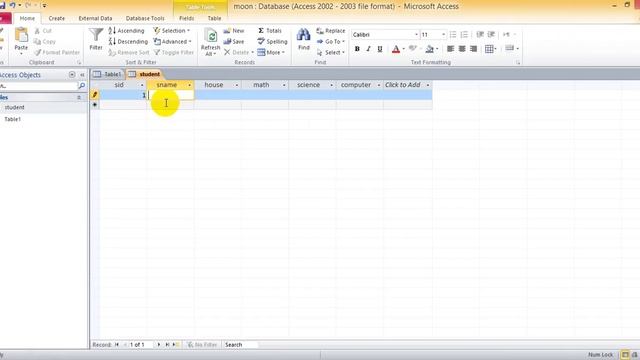
Task: Open the Database Tools tab
Action: click(x=145, y=18)
